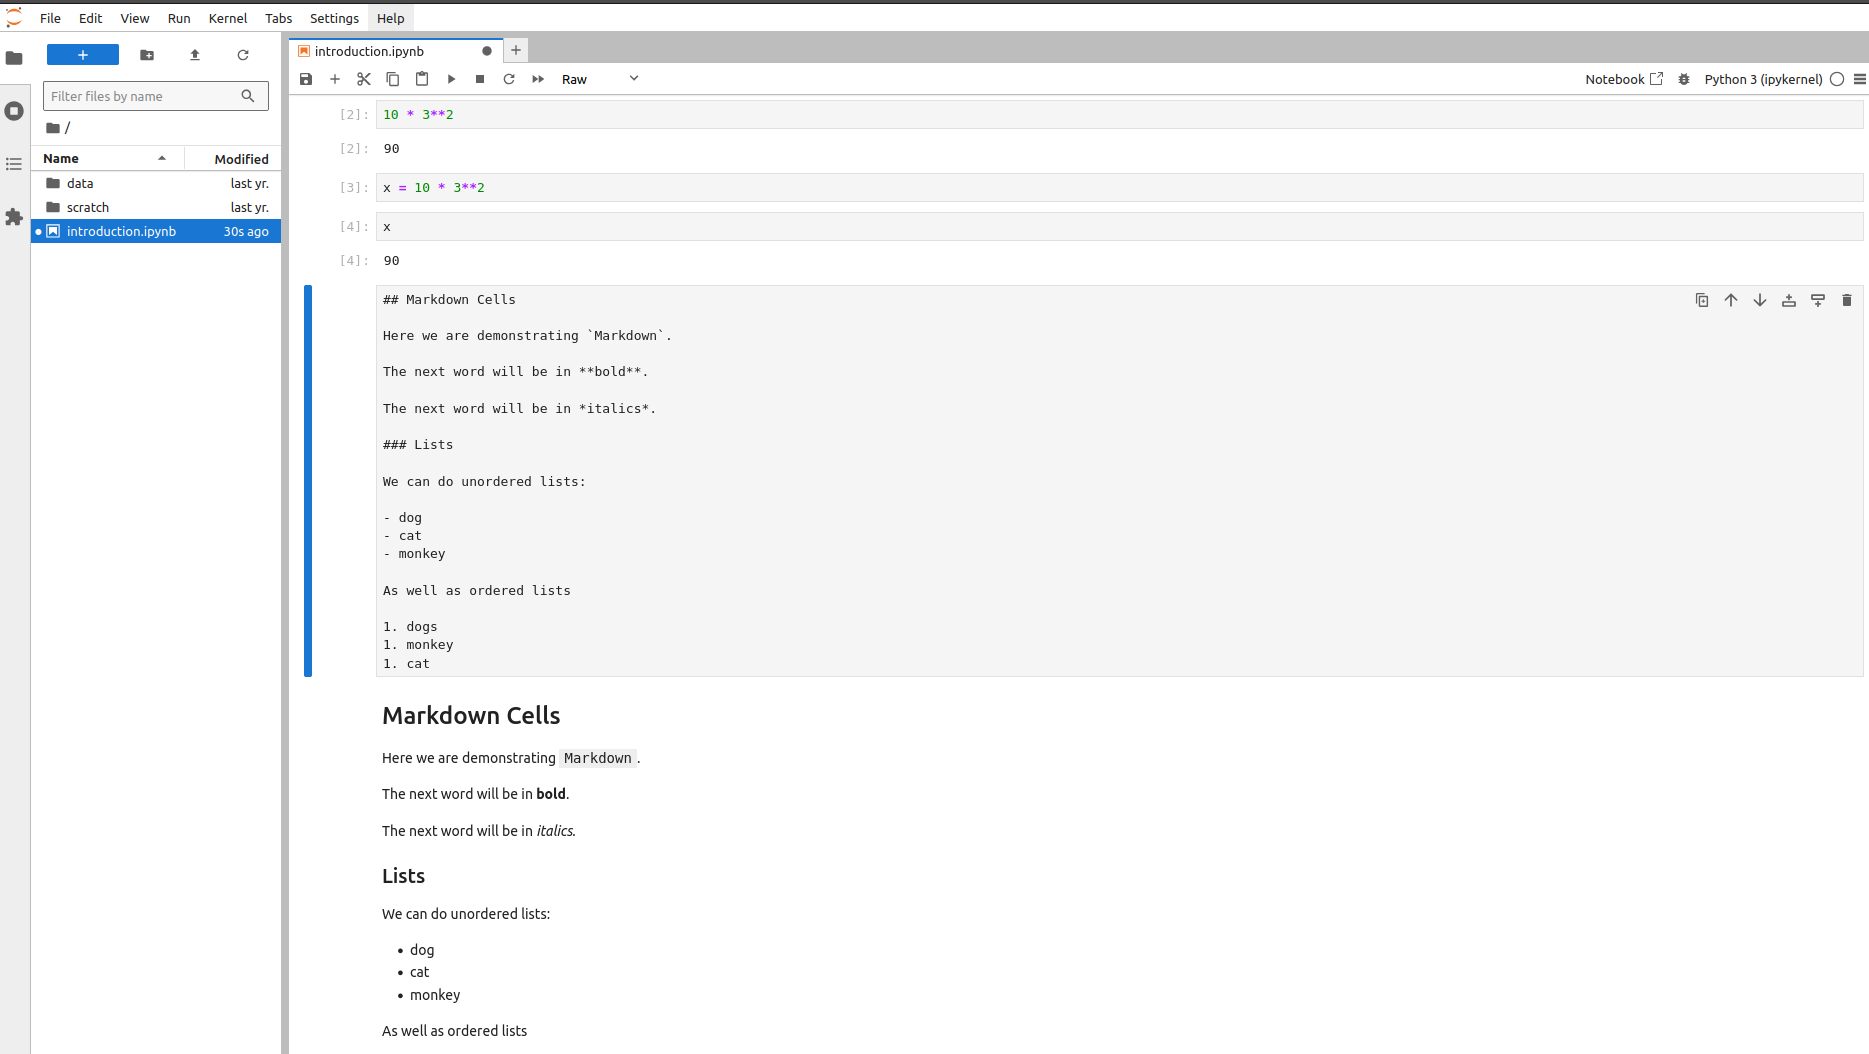The width and height of the screenshot is (1869, 1054).
Task: Duplicate the cell with the copy icon
Action: click(x=1702, y=300)
